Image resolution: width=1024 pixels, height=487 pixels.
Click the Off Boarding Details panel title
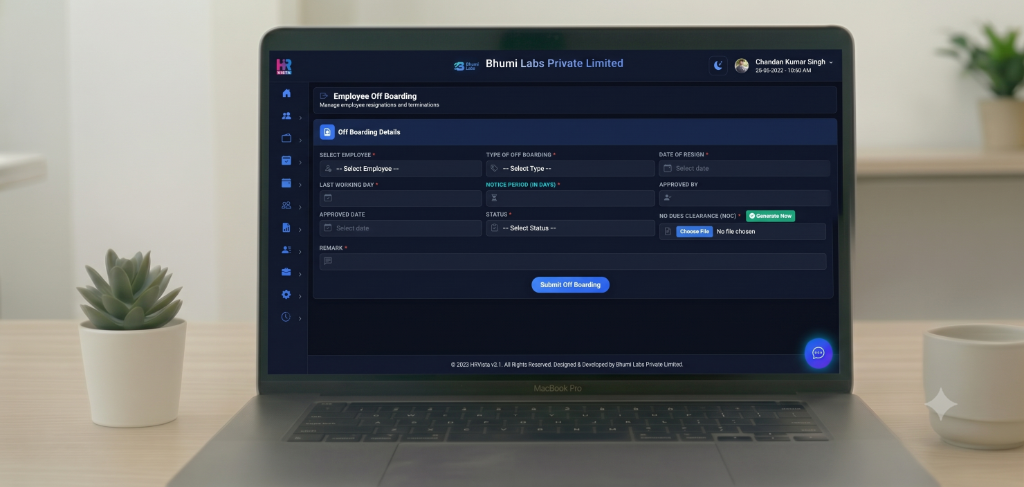[369, 132]
